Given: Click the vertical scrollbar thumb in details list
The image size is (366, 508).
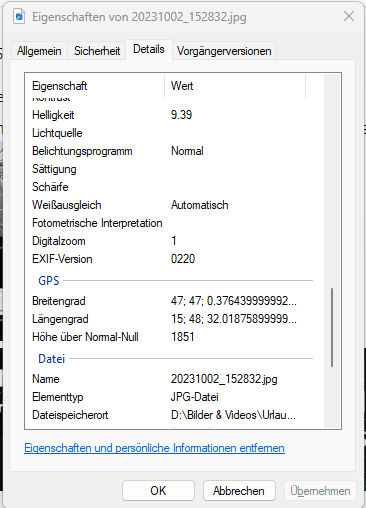Looking at the screenshot, I should click(332, 327).
